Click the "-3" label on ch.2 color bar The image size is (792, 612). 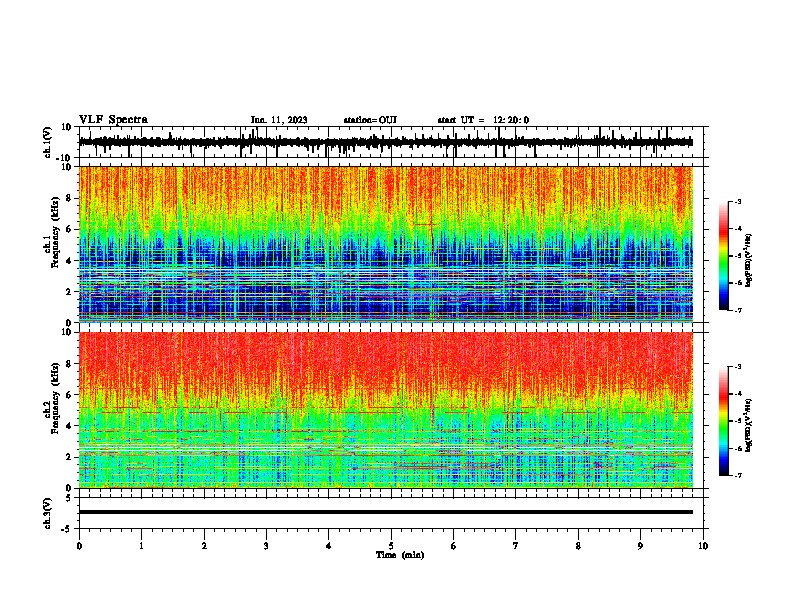tap(737, 367)
